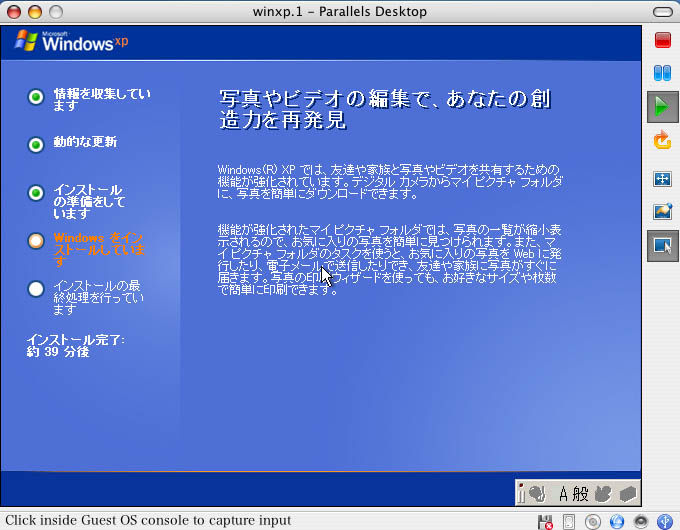680x530 pixels.
Task: Toggle the console view icon in sidebar
Action: point(662,245)
